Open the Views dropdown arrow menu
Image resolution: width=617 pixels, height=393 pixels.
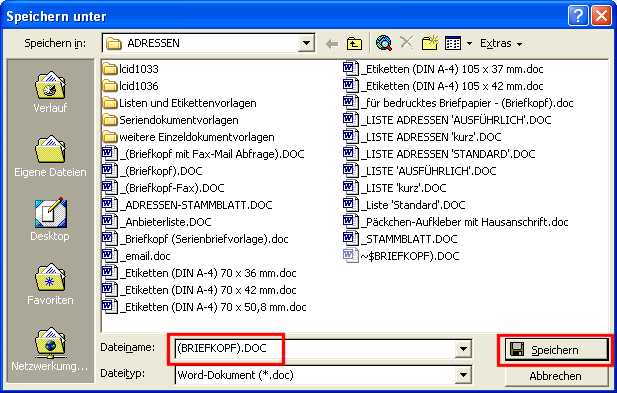pyautogui.click(x=469, y=43)
